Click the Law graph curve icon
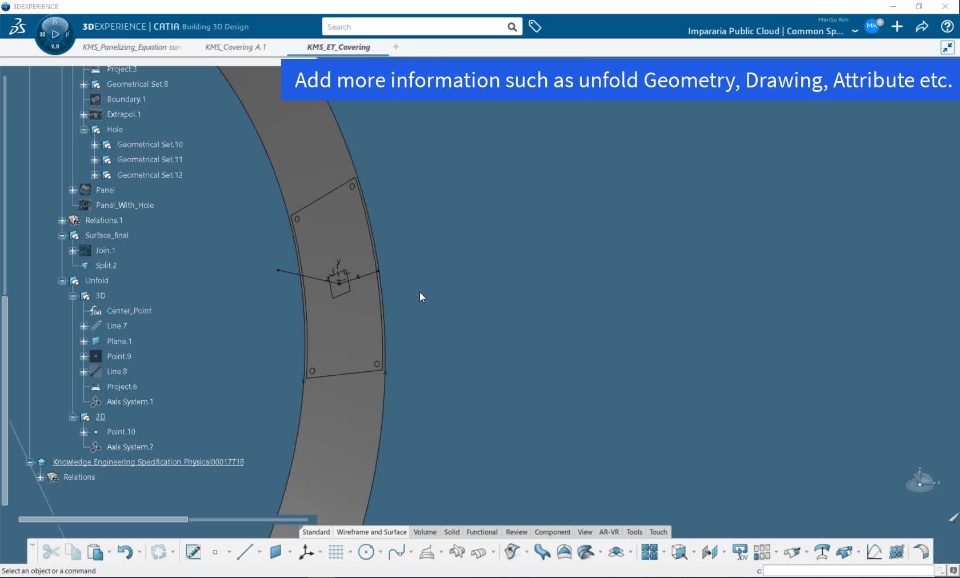Screen dimensions: 960x578 874,552
